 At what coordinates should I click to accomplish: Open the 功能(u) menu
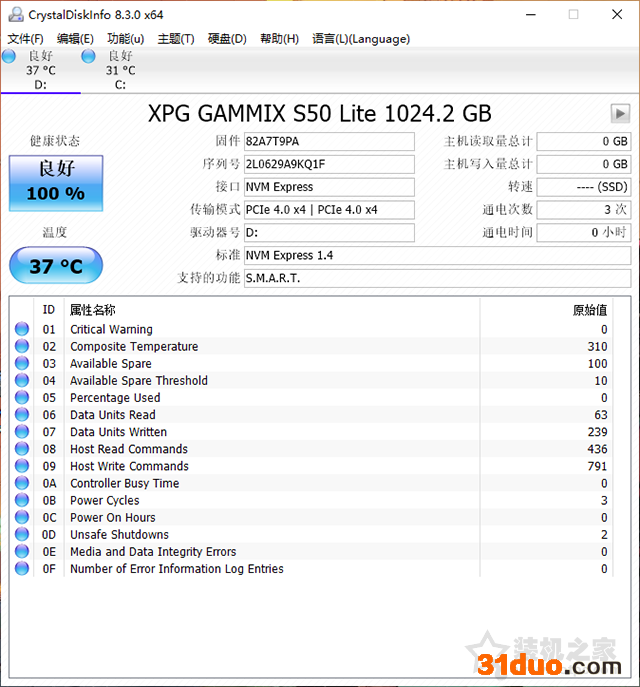point(125,39)
